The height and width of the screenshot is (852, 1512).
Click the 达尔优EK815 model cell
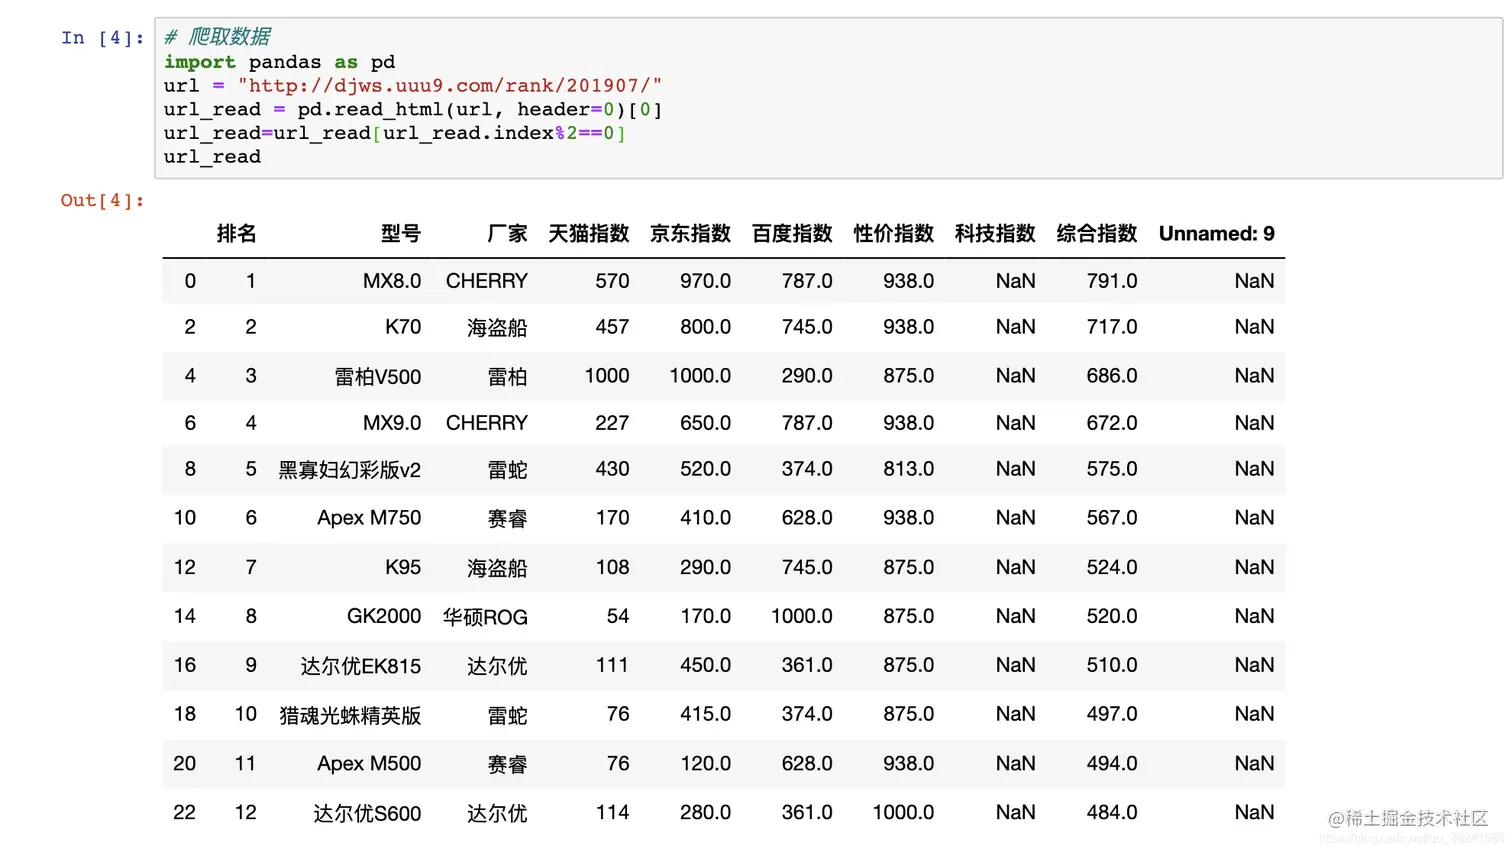[361, 665]
